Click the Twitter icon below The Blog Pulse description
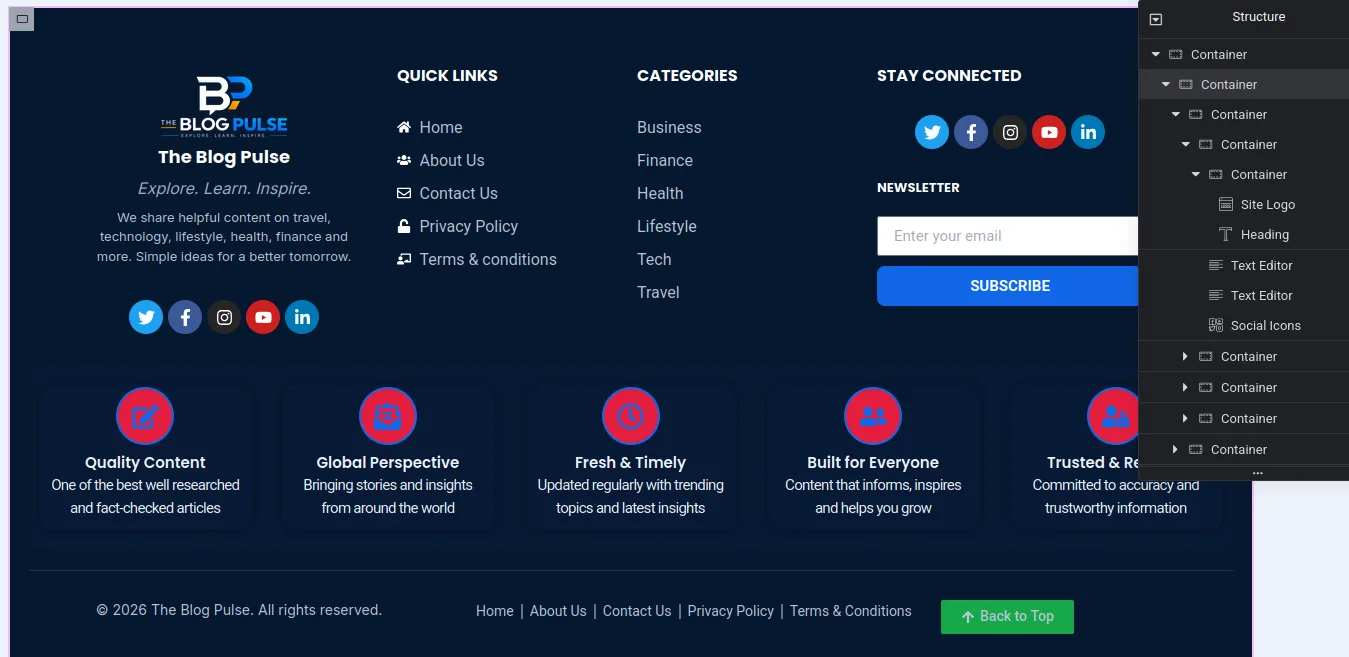Viewport: 1349px width, 657px height. pyautogui.click(x=146, y=317)
